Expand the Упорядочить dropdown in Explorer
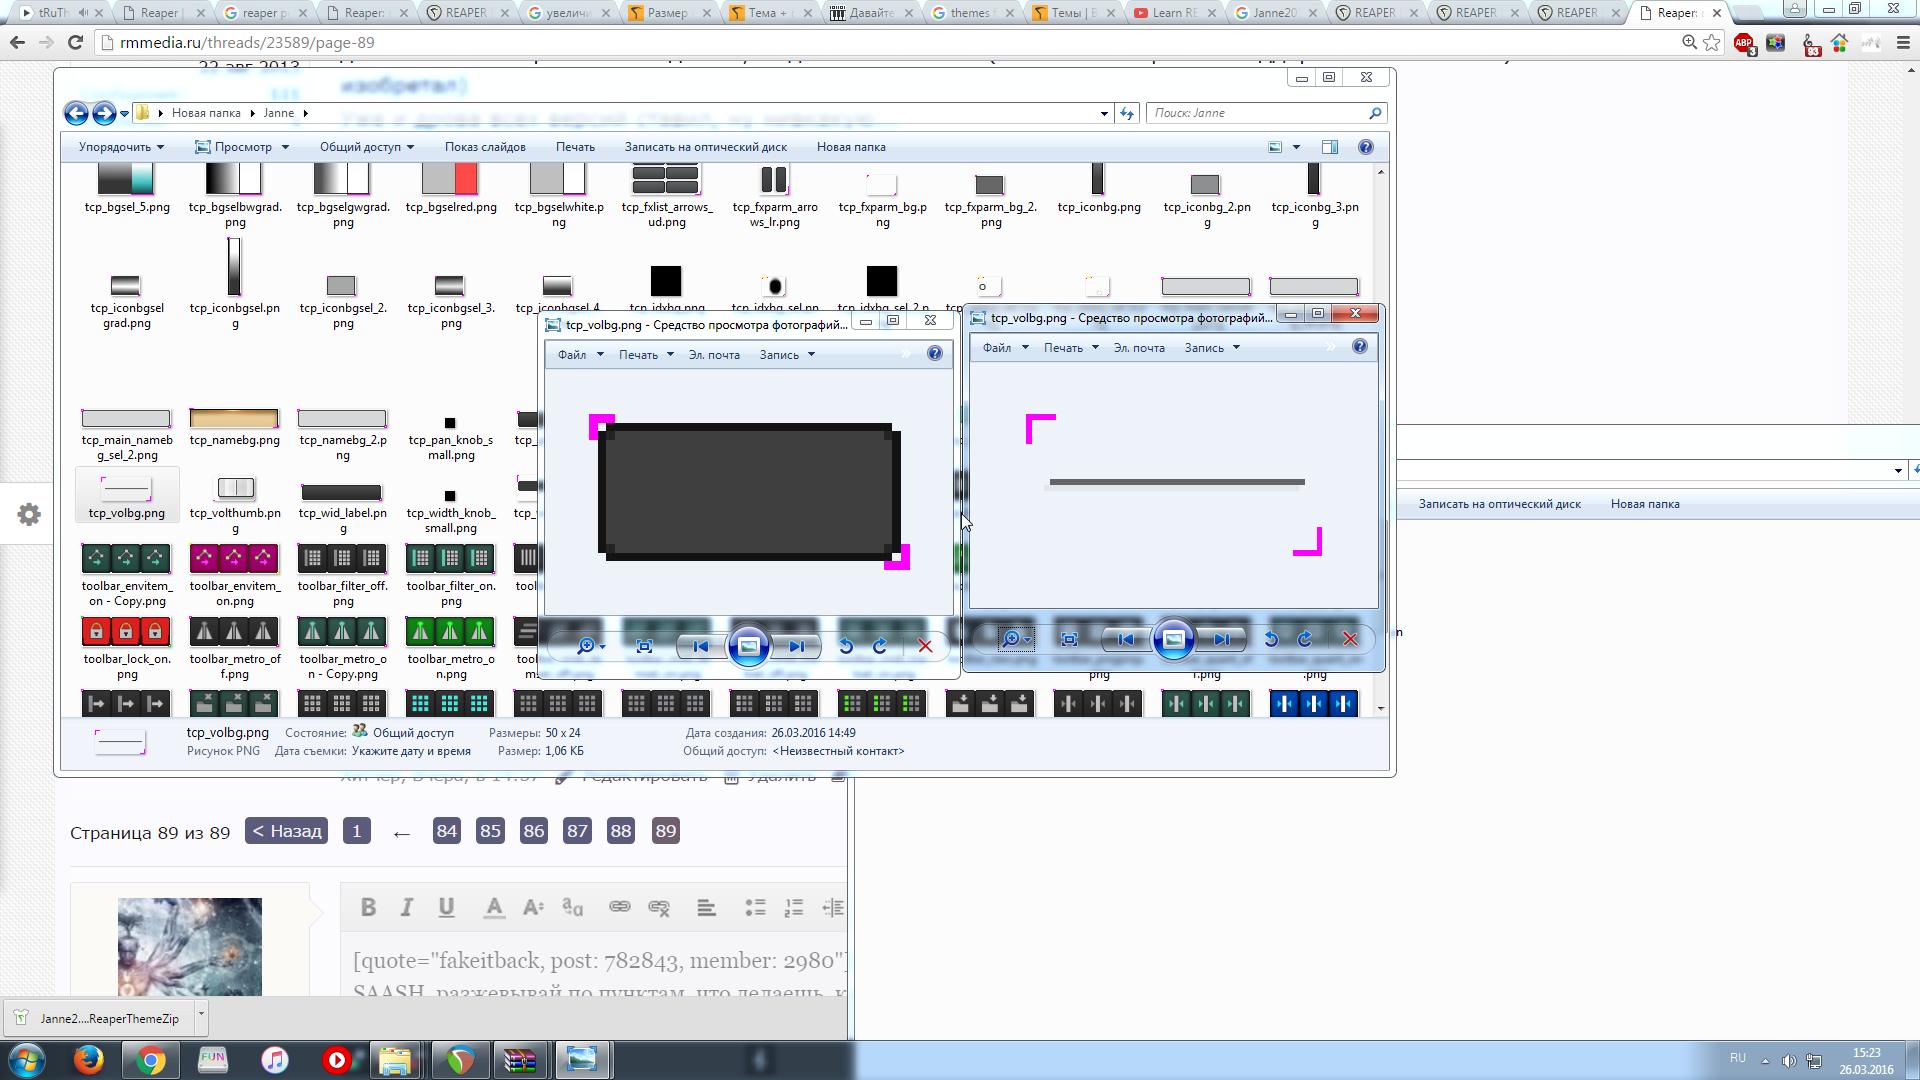The image size is (1920, 1080). (121, 147)
